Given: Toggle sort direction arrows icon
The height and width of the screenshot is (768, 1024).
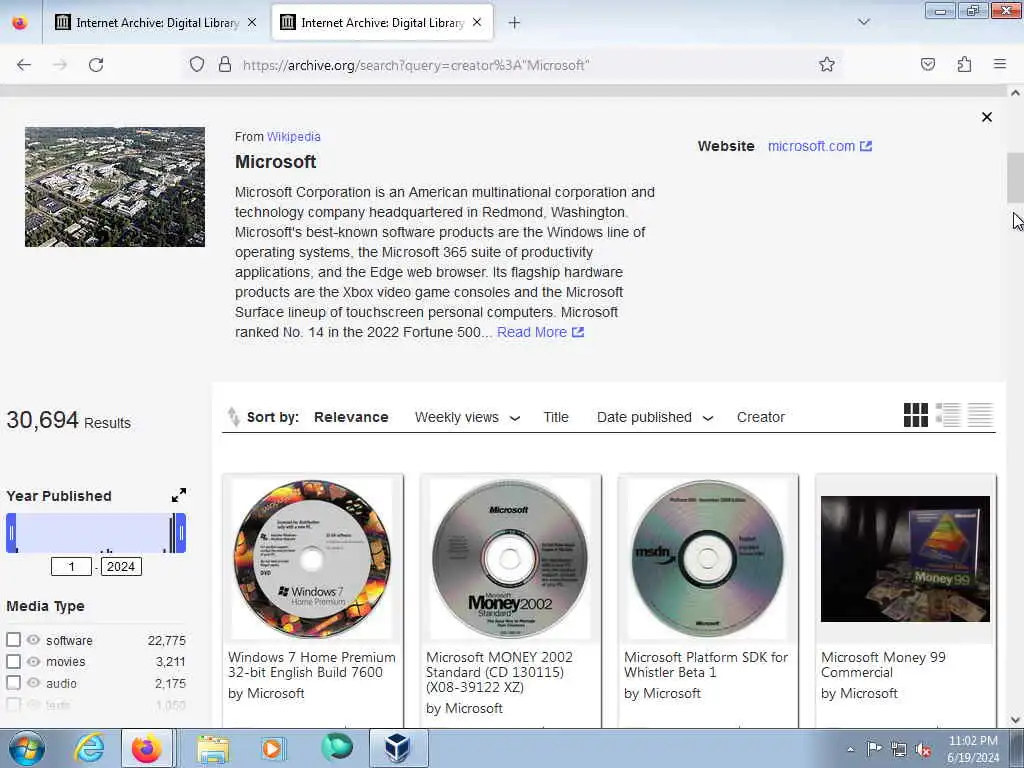Looking at the screenshot, I should [x=233, y=417].
